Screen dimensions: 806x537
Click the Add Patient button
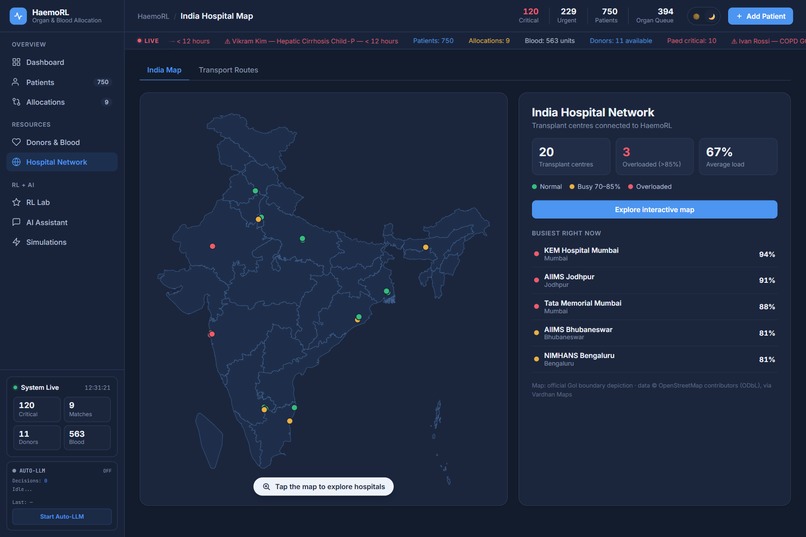760,16
